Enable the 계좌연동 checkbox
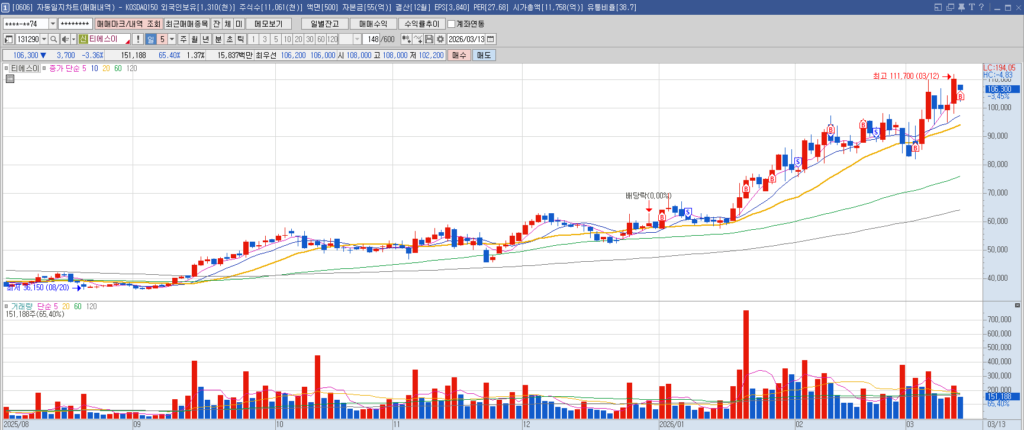The width and height of the screenshot is (1024, 430). [x=452, y=23]
